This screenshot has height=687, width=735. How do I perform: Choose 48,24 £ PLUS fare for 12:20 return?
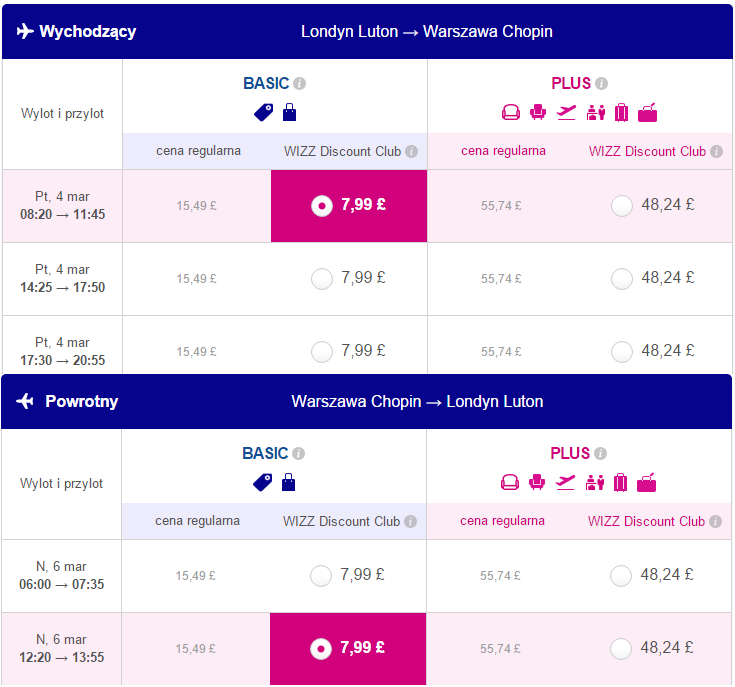coord(621,649)
